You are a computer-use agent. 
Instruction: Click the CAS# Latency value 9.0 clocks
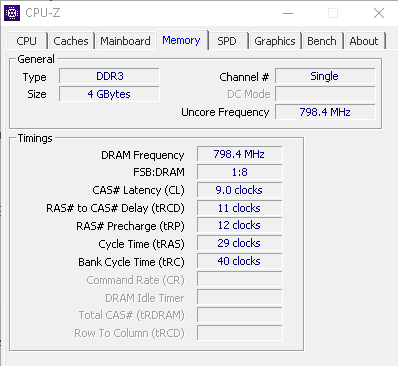click(x=239, y=190)
